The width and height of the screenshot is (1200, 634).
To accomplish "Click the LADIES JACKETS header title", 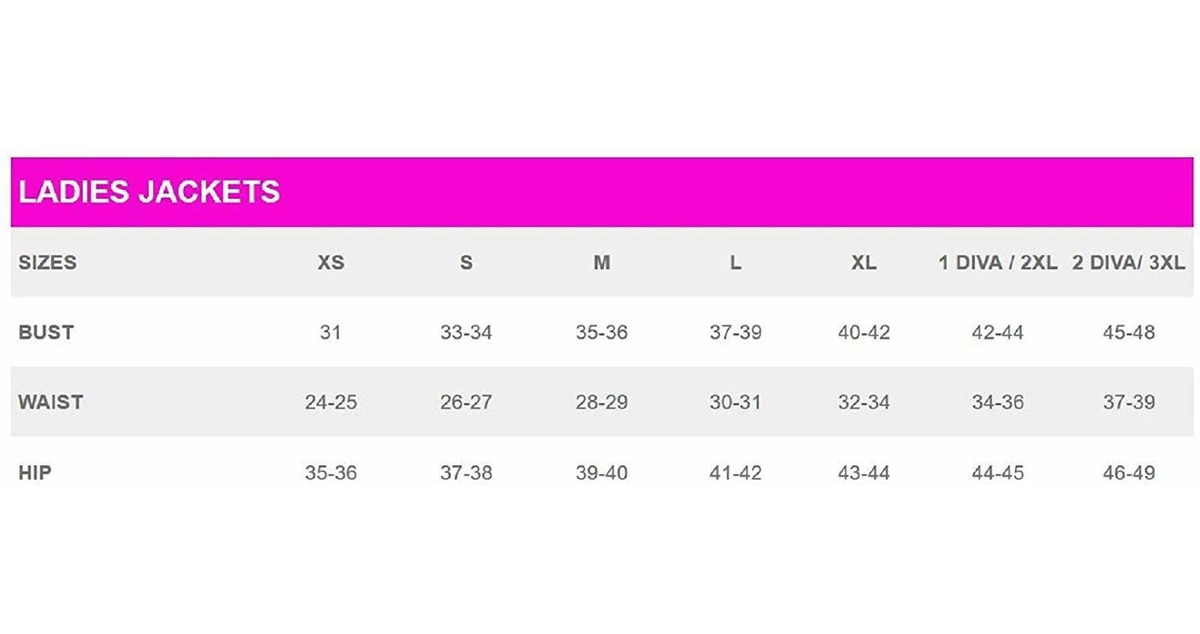I will click(x=149, y=192).
